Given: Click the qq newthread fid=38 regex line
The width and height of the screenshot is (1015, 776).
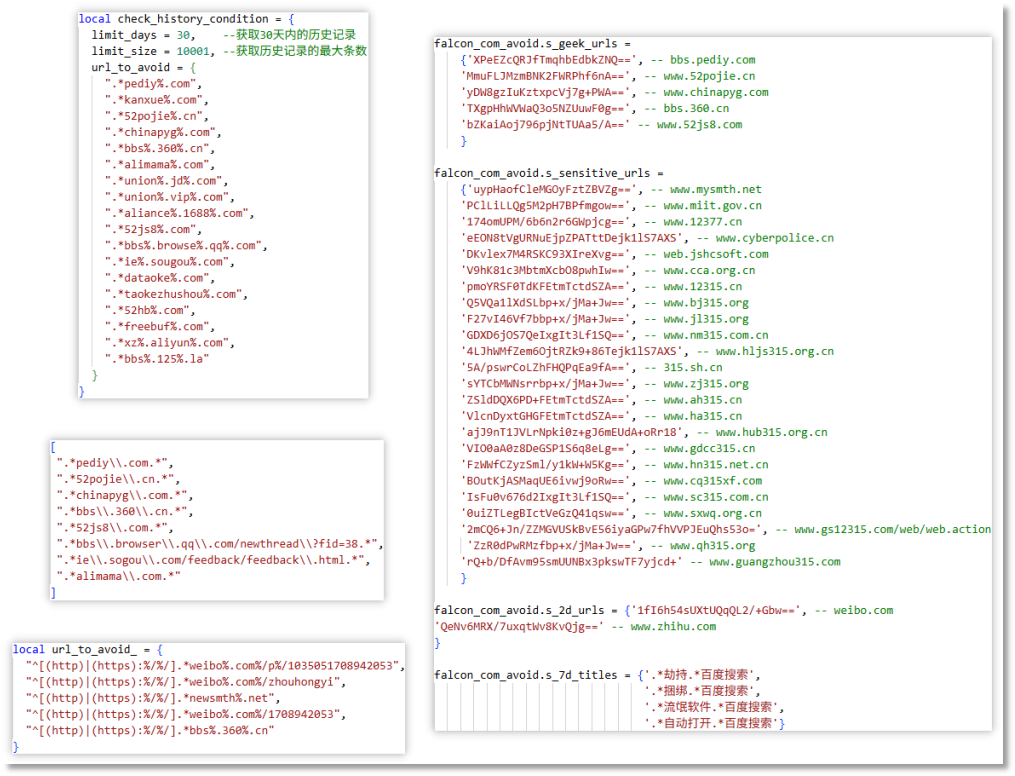Looking at the screenshot, I should point(220,544).
